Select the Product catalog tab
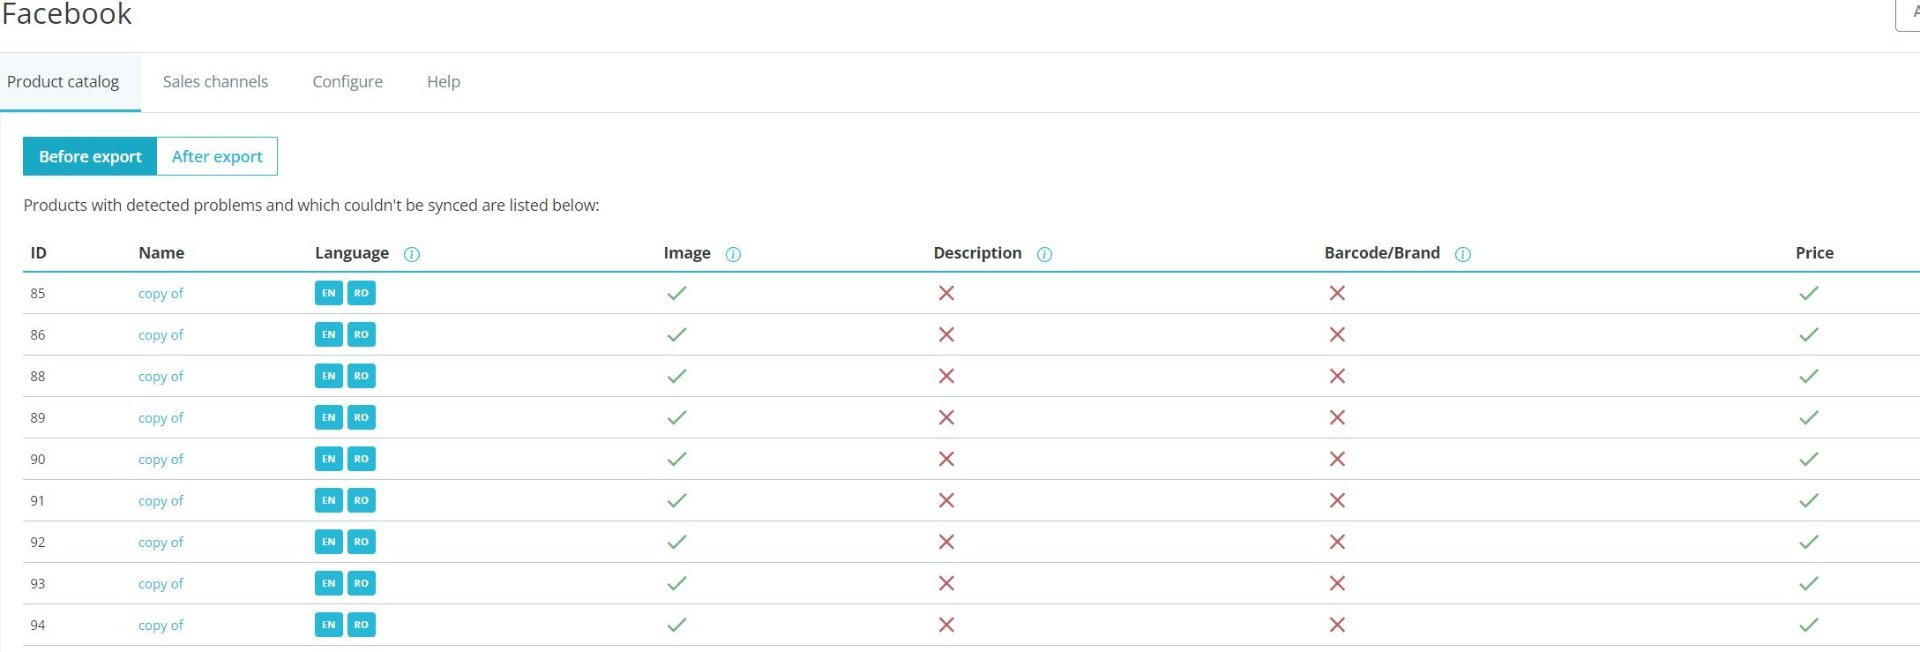This screenshot has width=1920, height=652. pos(63,82)
